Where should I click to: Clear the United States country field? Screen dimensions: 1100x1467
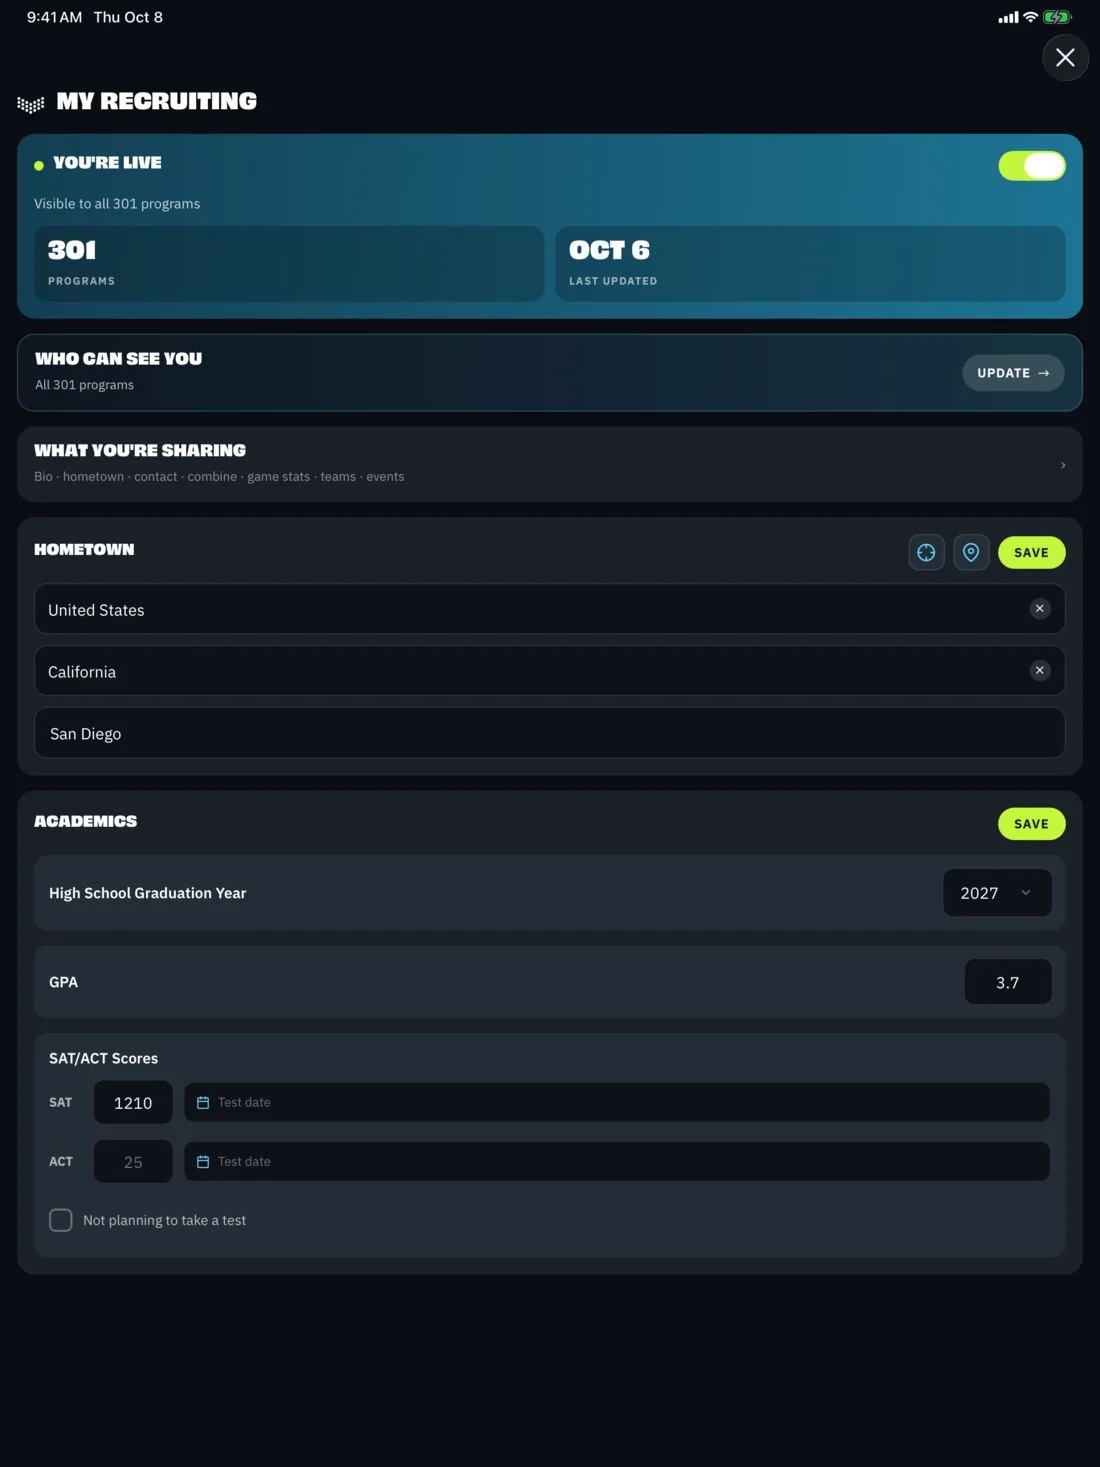[1040, 609]
